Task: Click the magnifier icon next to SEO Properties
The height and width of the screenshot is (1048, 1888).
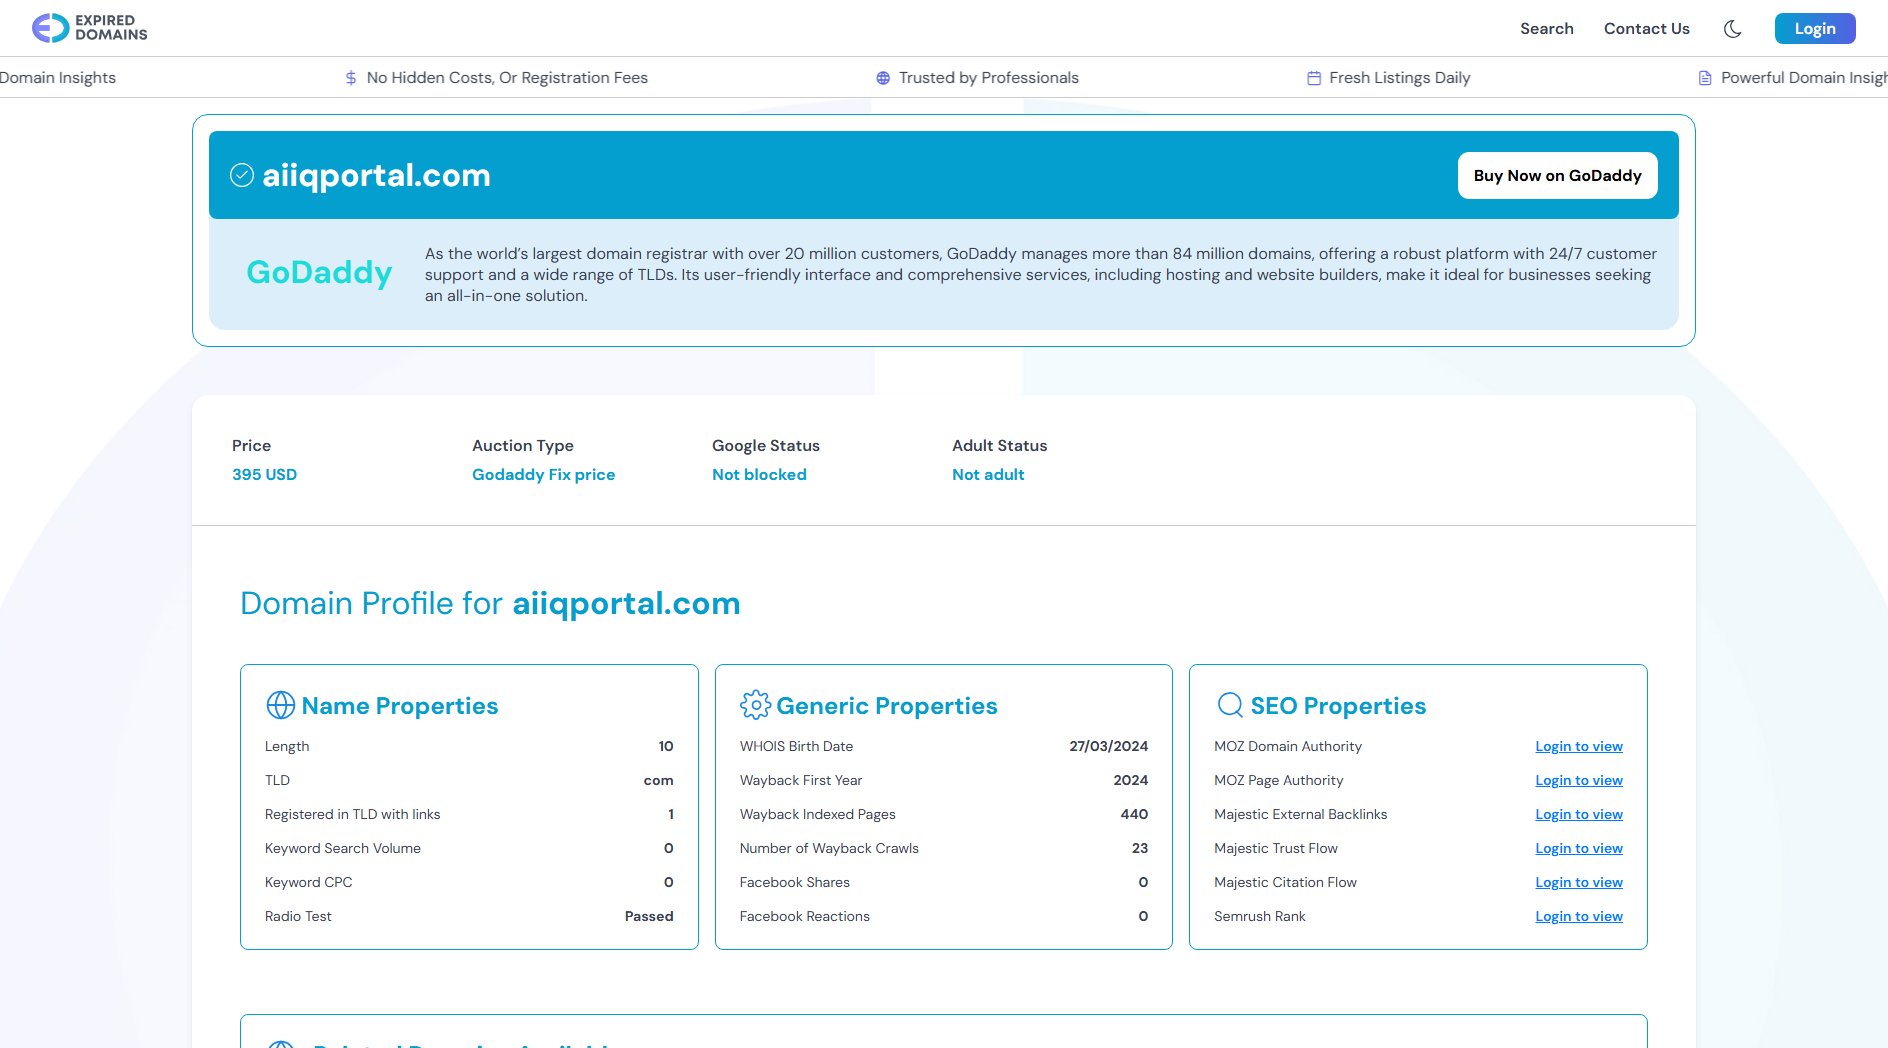Action: click(x=1229, y=706)
